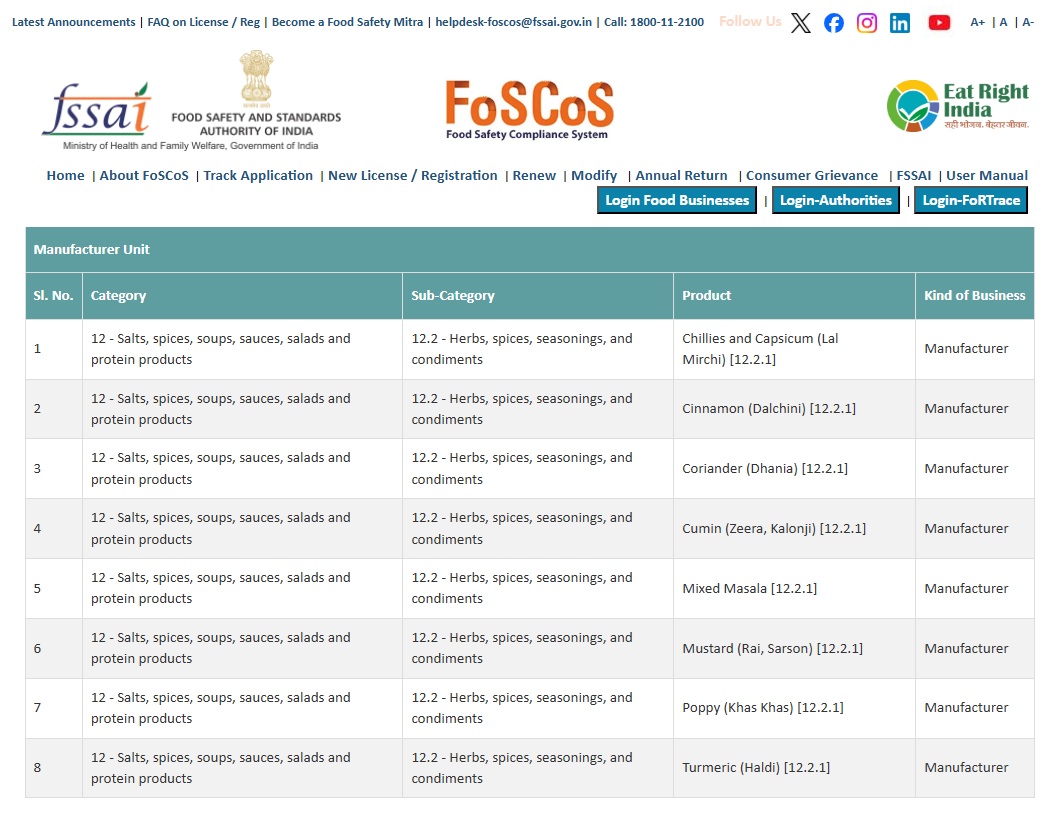
Task: Reset font size with plain A
Action: (1003, 22)
